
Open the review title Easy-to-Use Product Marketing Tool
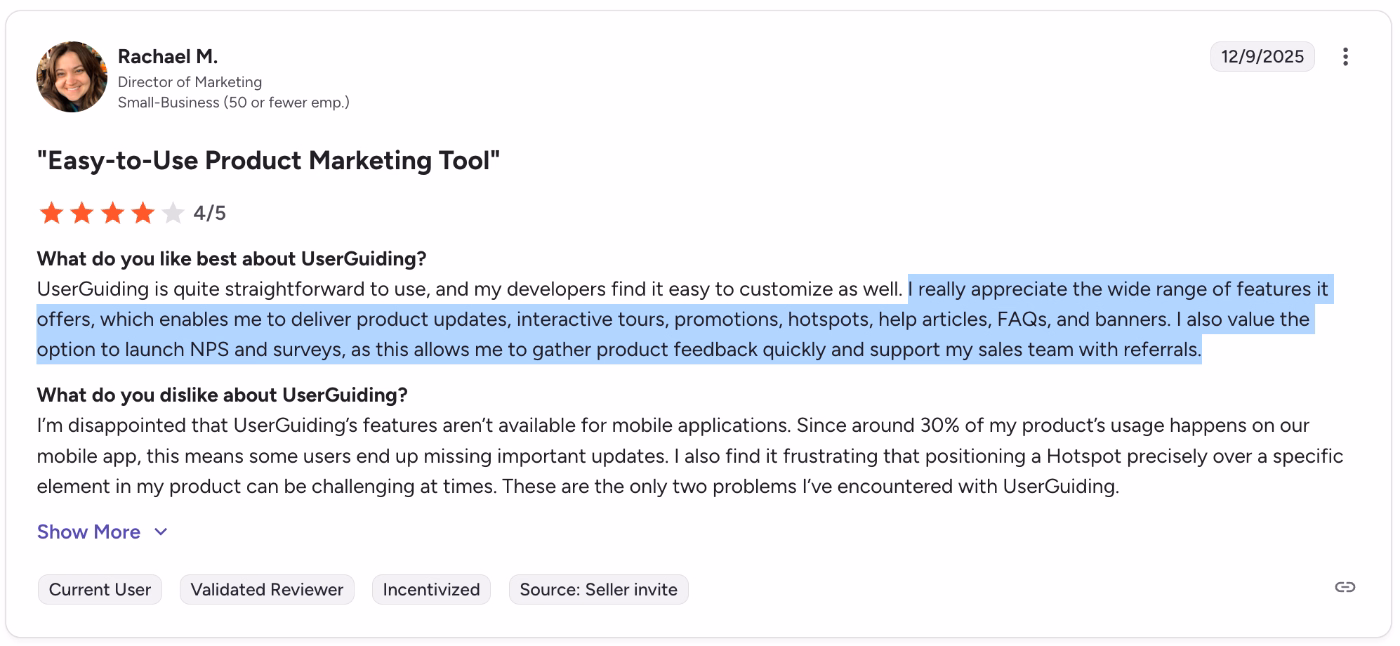tap(268, 160)
